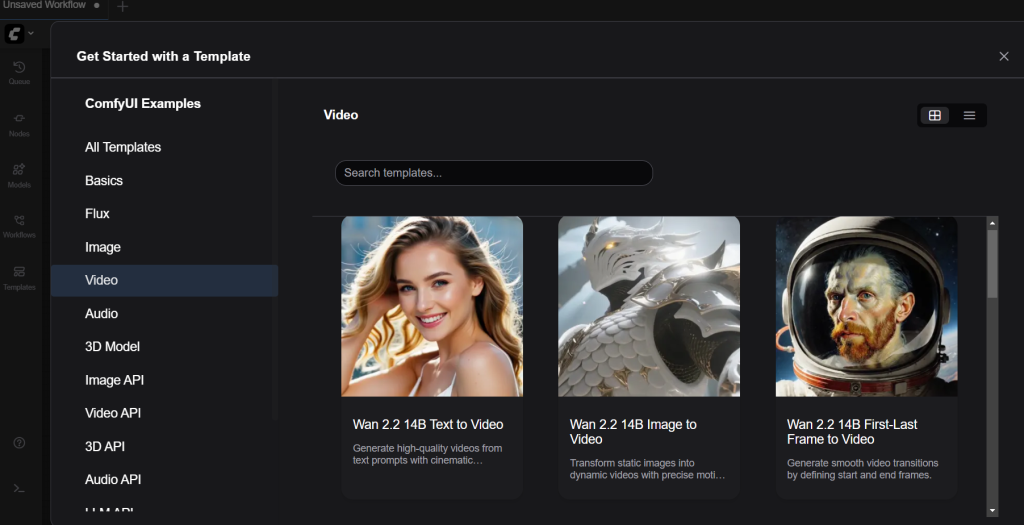
Task: Click the ComfyUI Examples heading
Action: (142, 104)
